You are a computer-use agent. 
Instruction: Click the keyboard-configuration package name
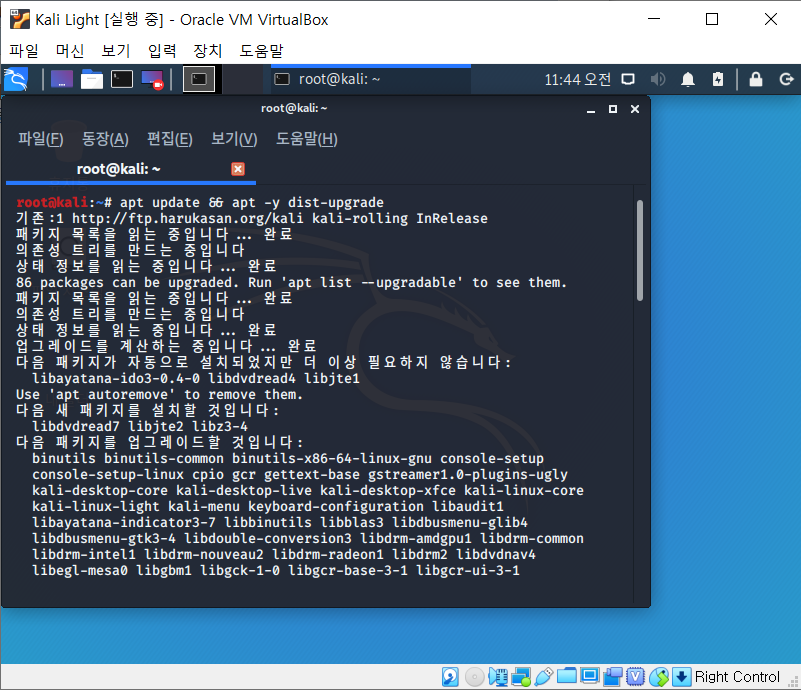[336, 507]
